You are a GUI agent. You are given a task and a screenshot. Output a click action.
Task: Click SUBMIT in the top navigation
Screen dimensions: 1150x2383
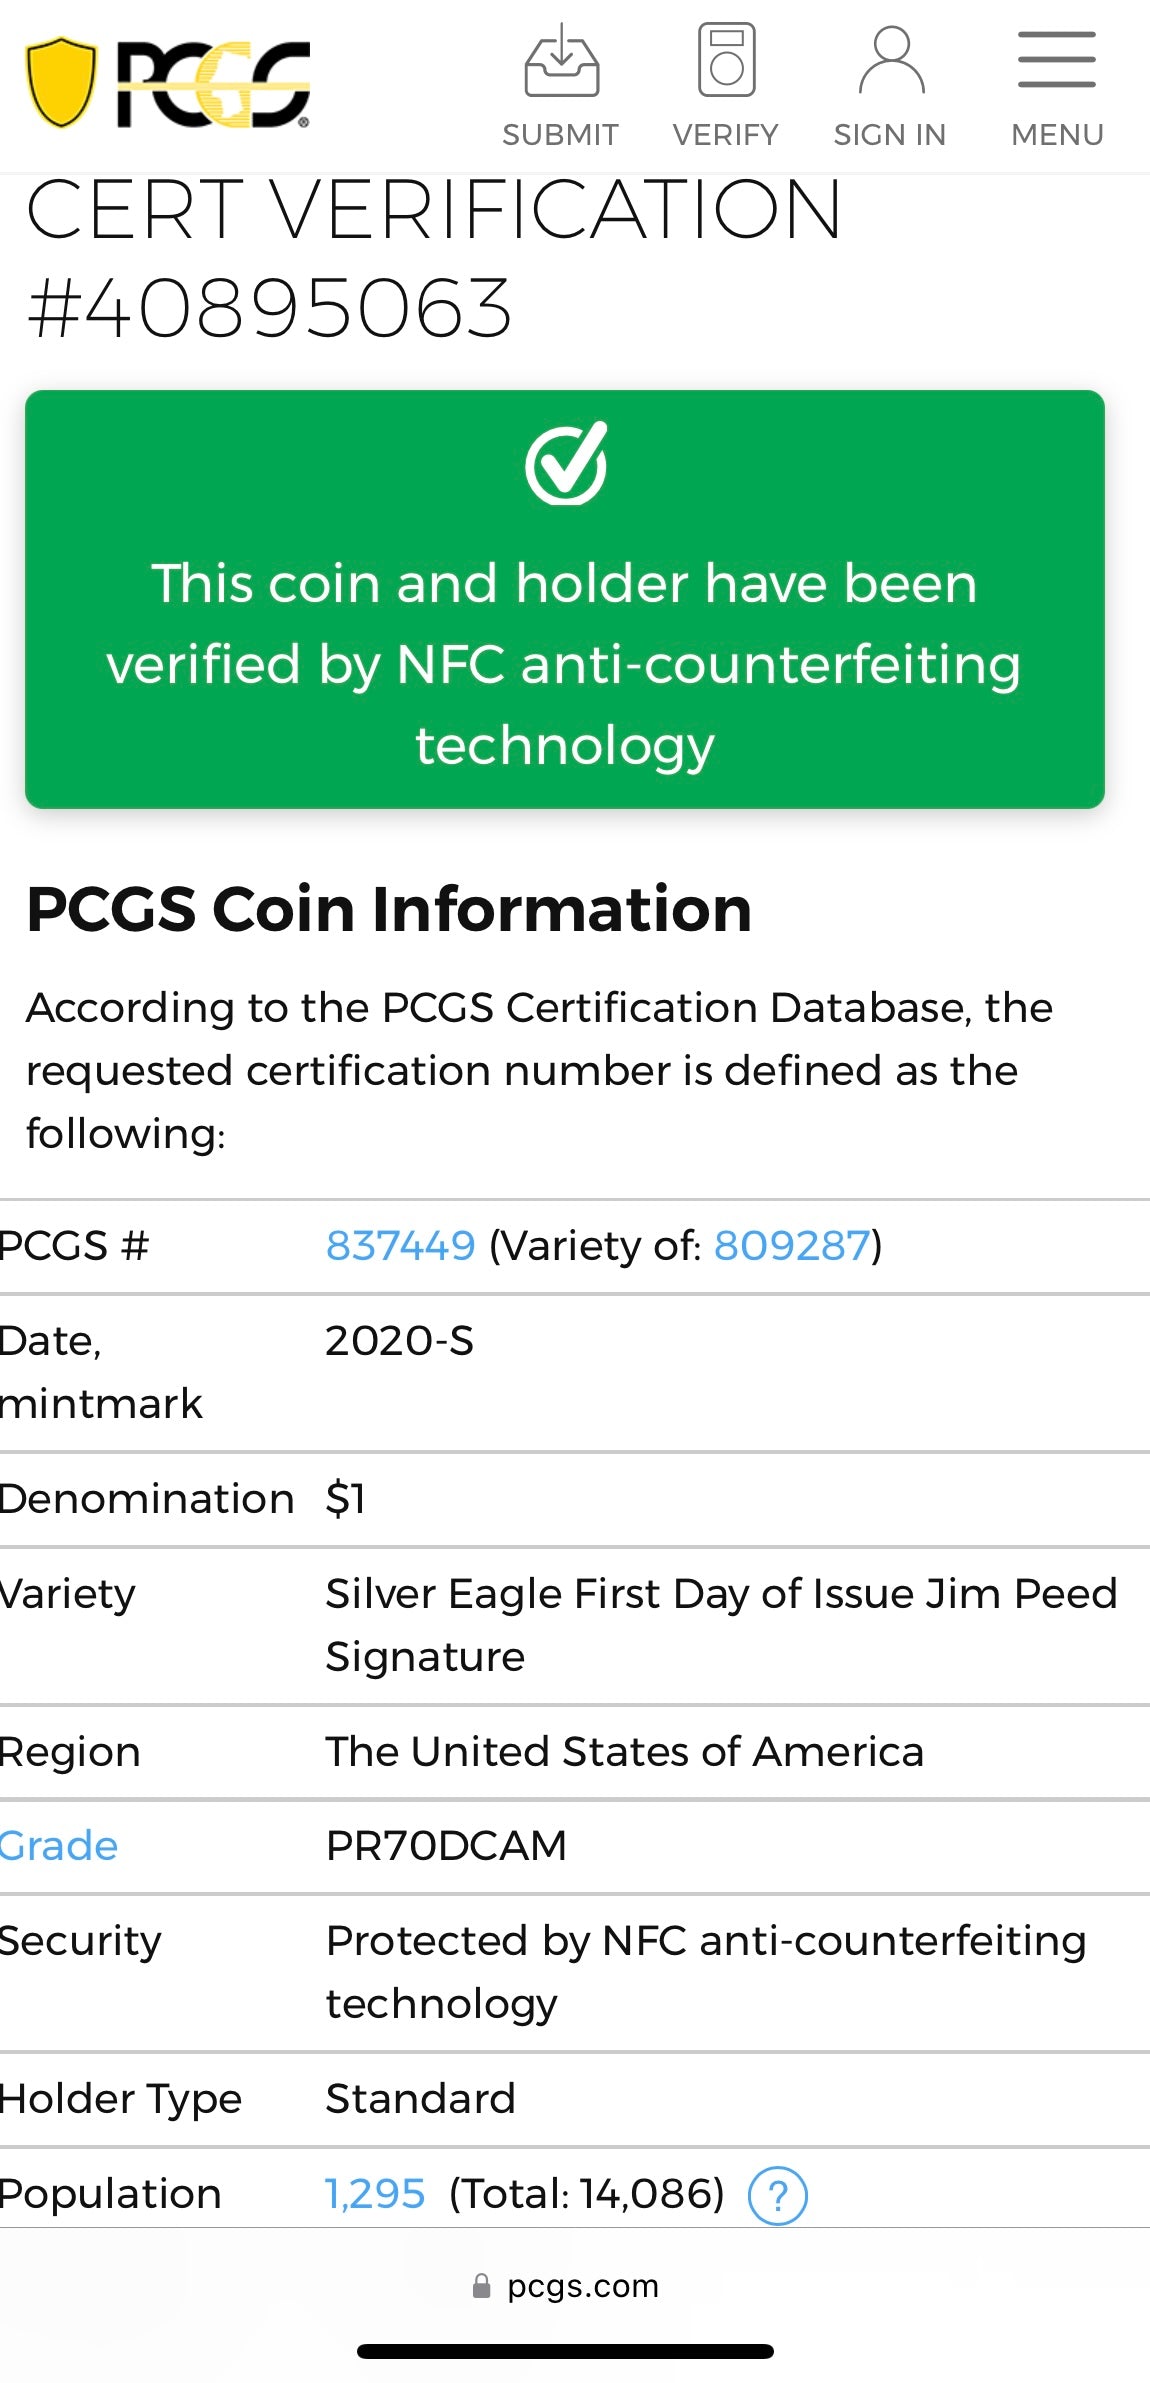[x=560, y=133]
